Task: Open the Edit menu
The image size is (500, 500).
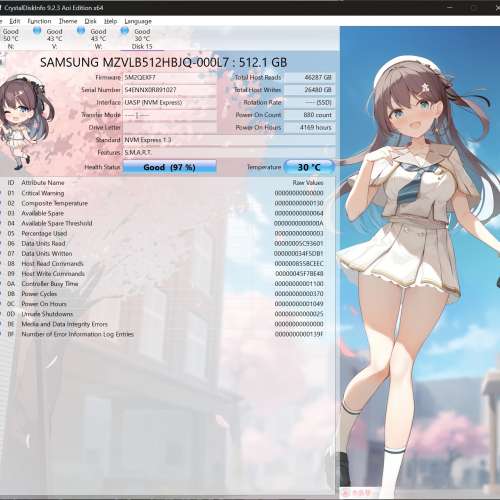Action: tap(14, 21)
